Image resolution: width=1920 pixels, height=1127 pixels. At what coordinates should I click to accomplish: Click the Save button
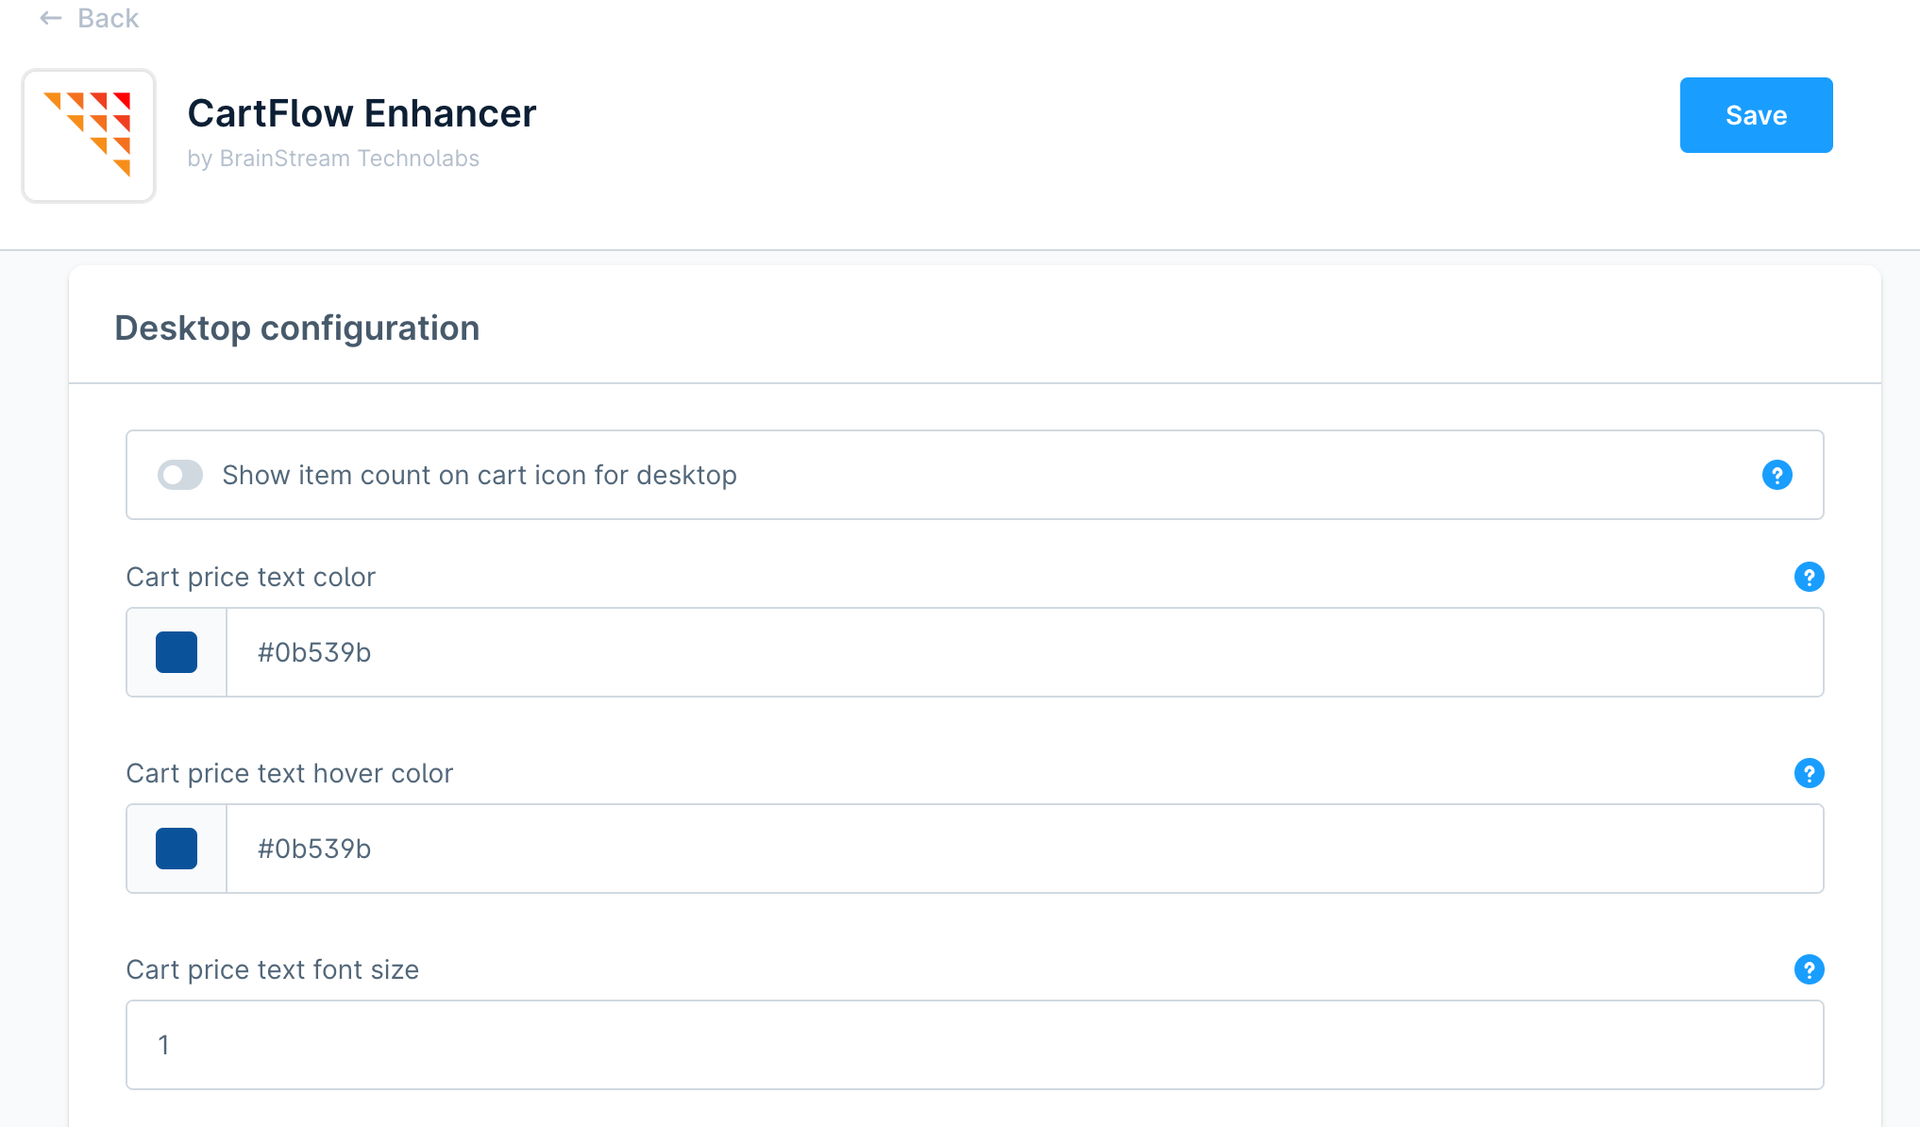tap(1756, 115)
